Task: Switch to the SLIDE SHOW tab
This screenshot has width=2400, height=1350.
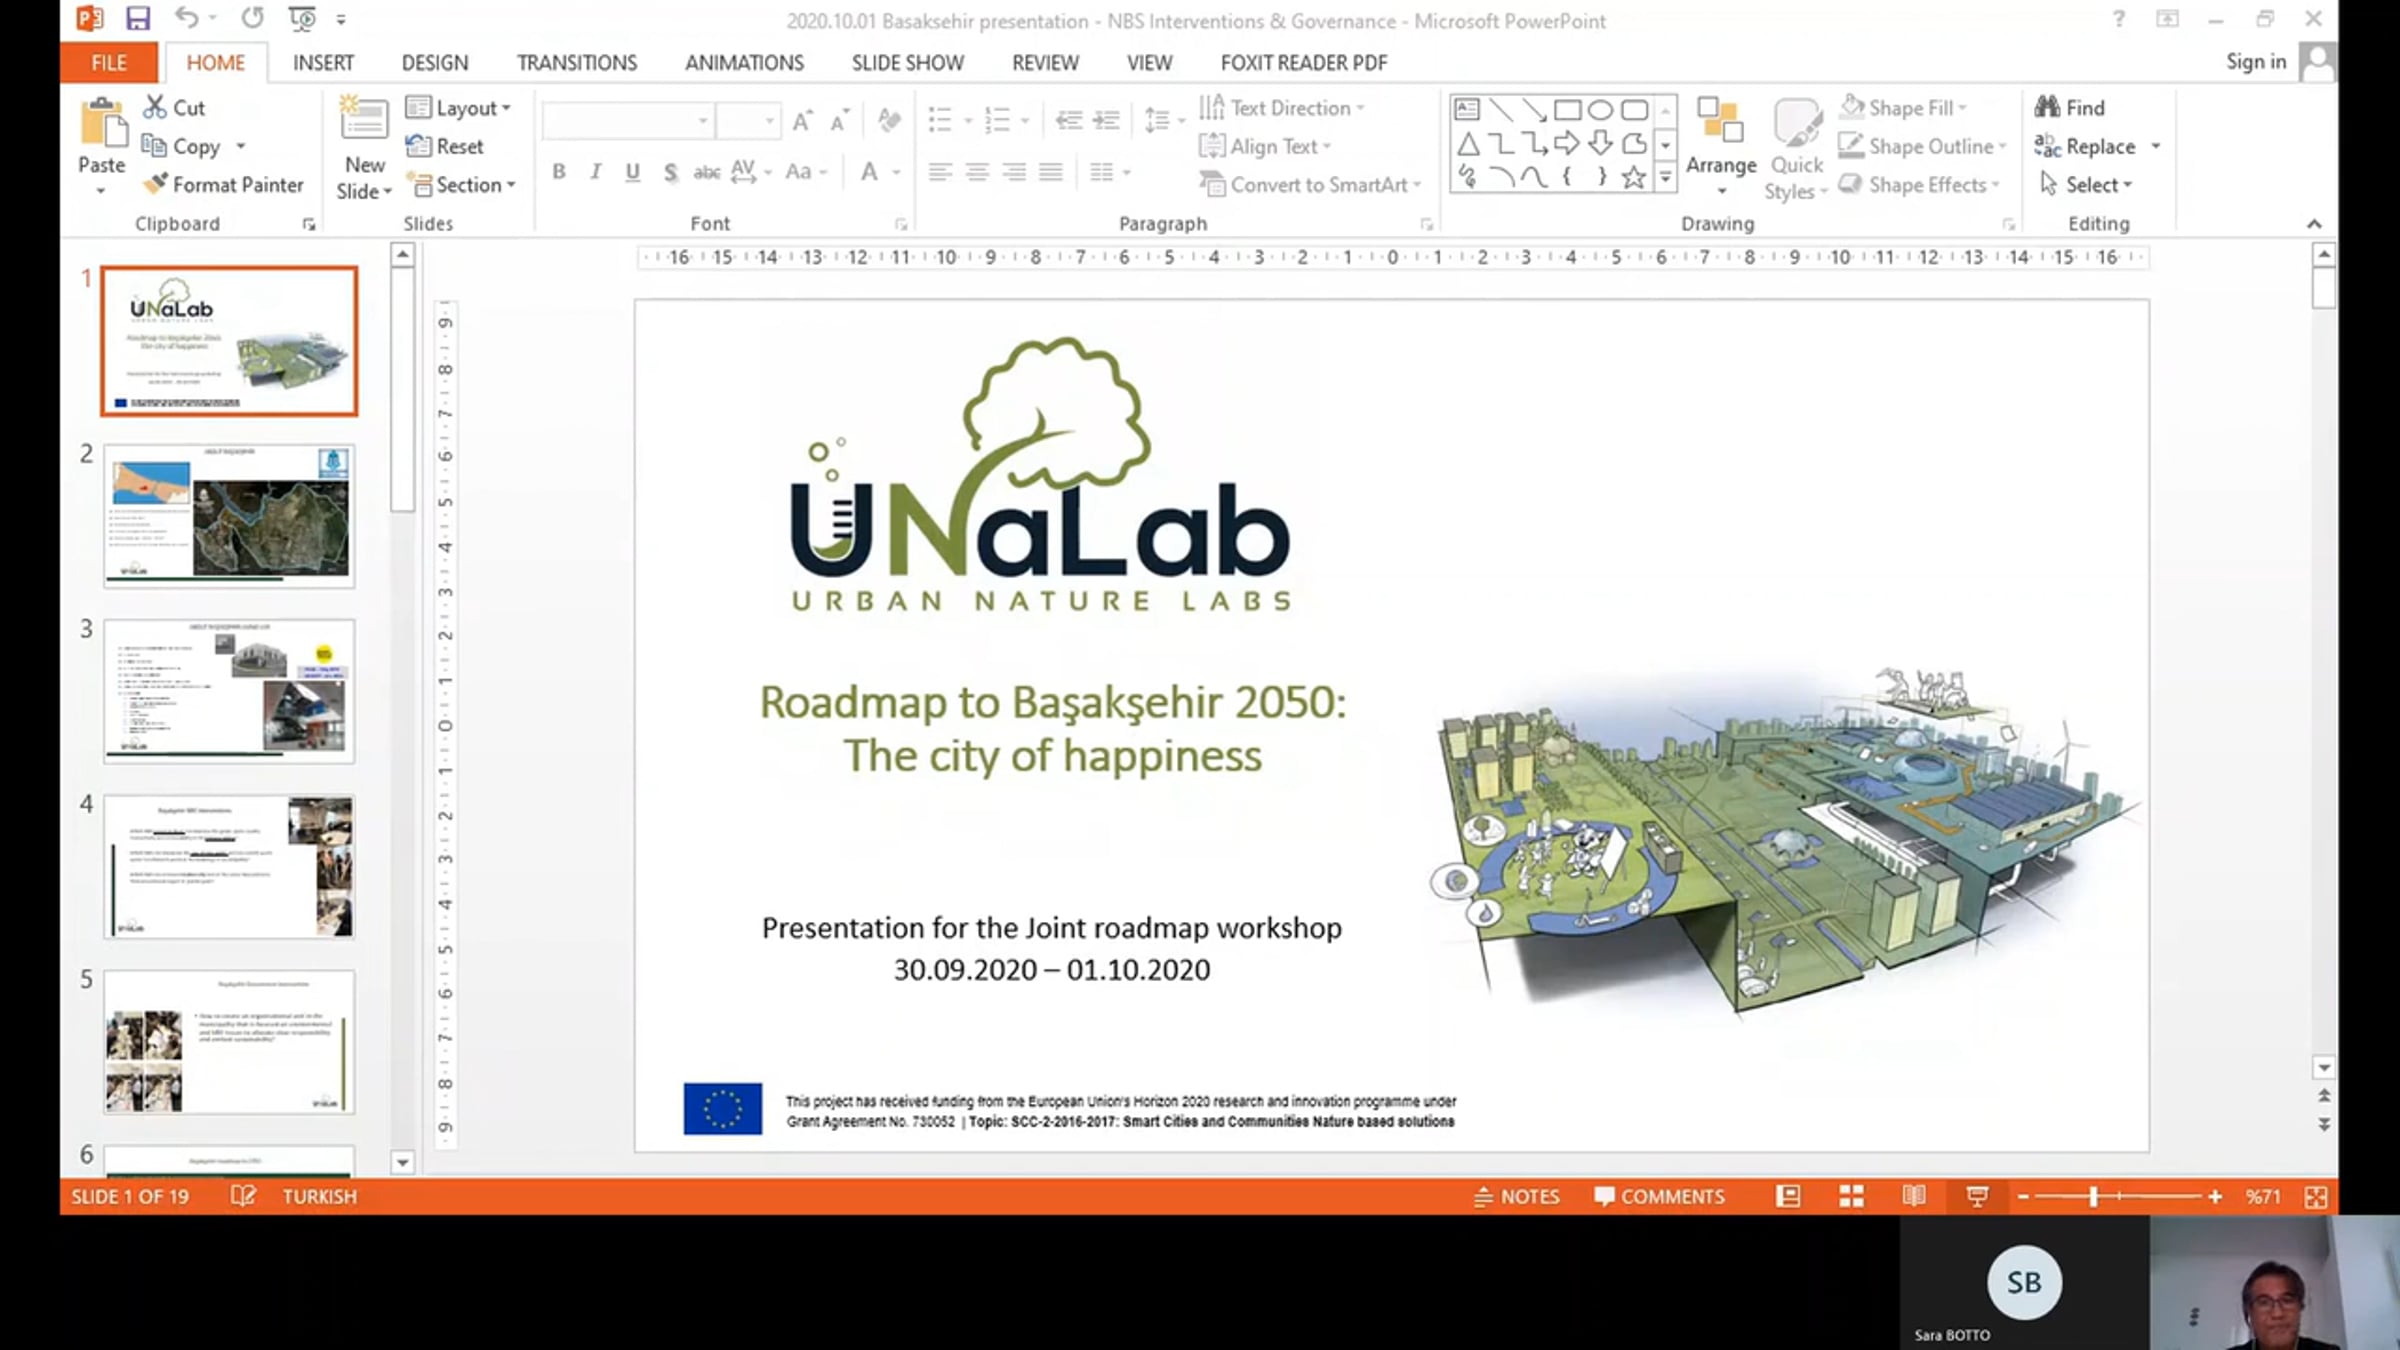Action: click(908, 62)
